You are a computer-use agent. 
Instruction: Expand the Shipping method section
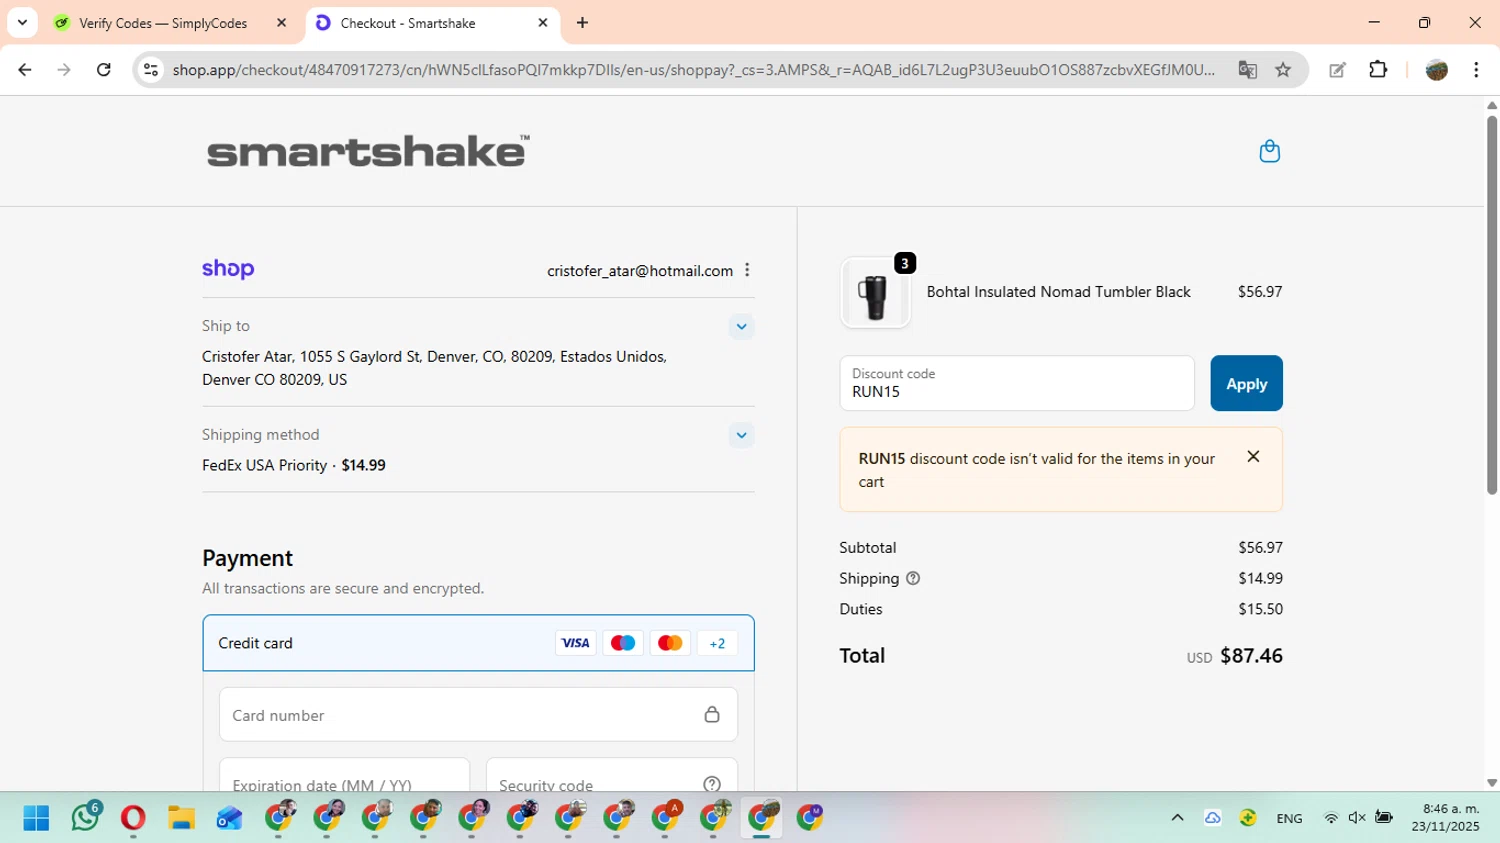[x=741, y=435]
